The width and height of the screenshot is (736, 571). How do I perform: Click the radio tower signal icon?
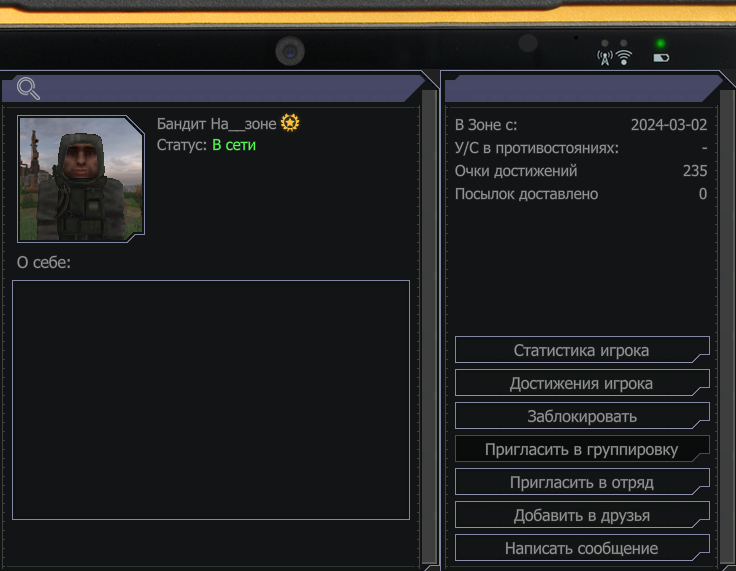(x=605, y=58)
